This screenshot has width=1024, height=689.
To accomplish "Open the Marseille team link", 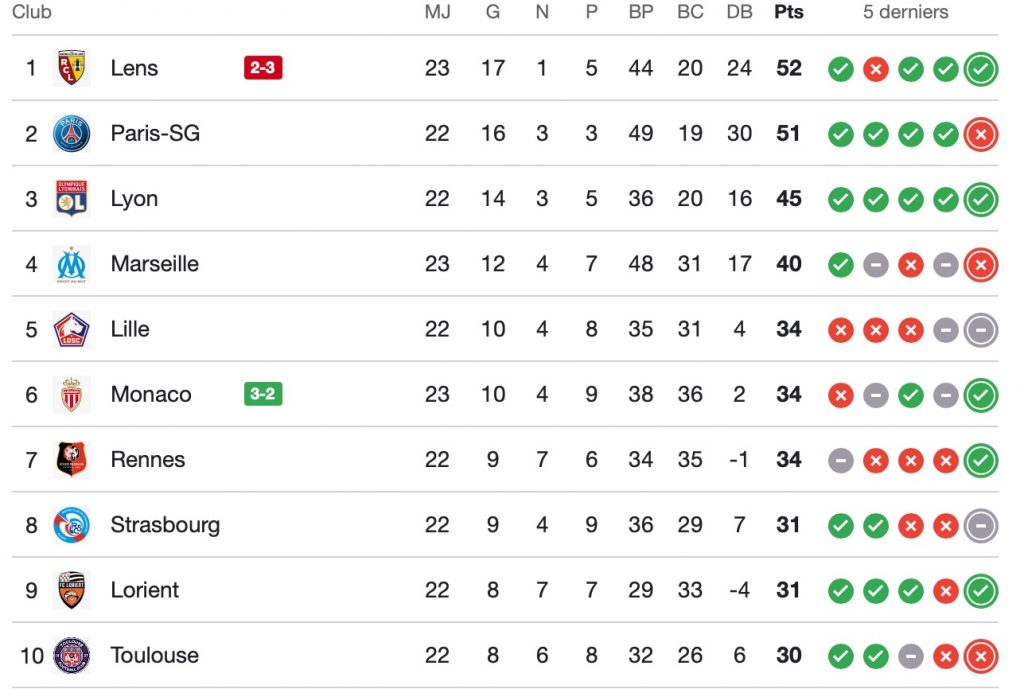I will click(x=154, y=264).
